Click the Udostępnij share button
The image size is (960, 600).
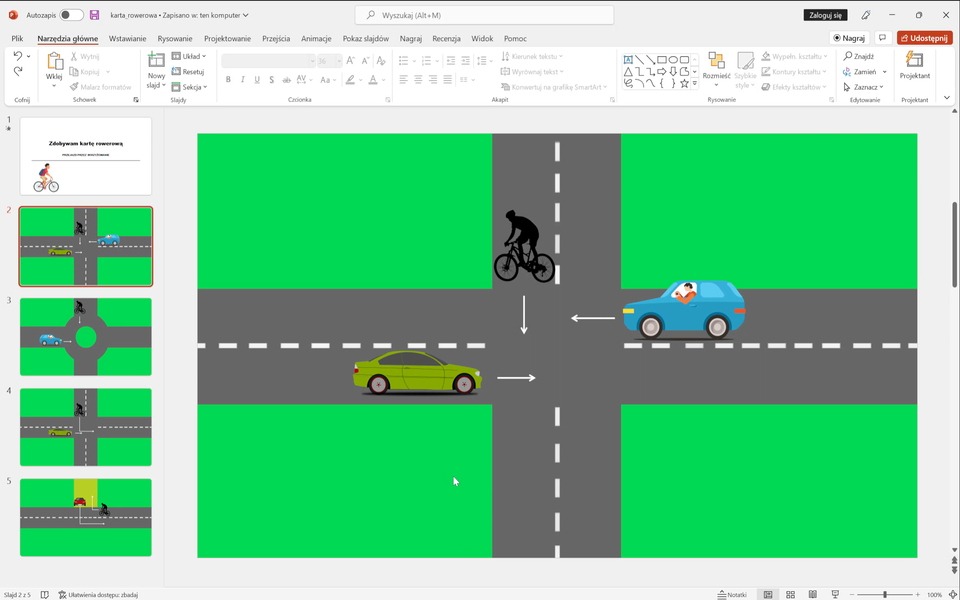tap(924, 38)
